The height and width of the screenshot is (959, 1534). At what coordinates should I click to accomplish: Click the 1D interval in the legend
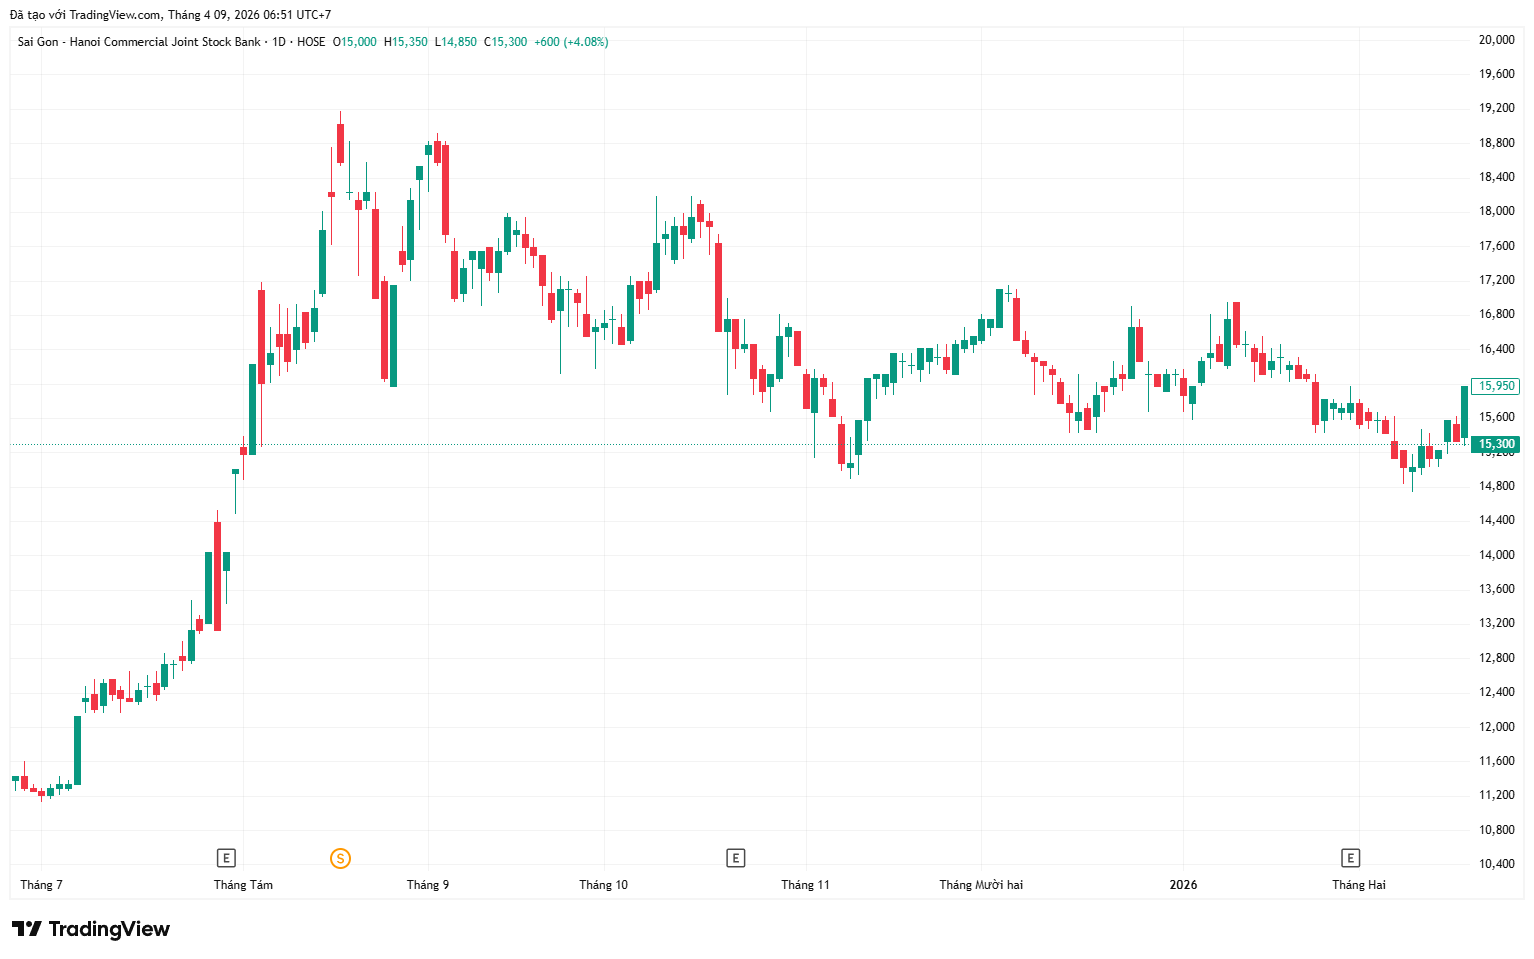[279, 42]
